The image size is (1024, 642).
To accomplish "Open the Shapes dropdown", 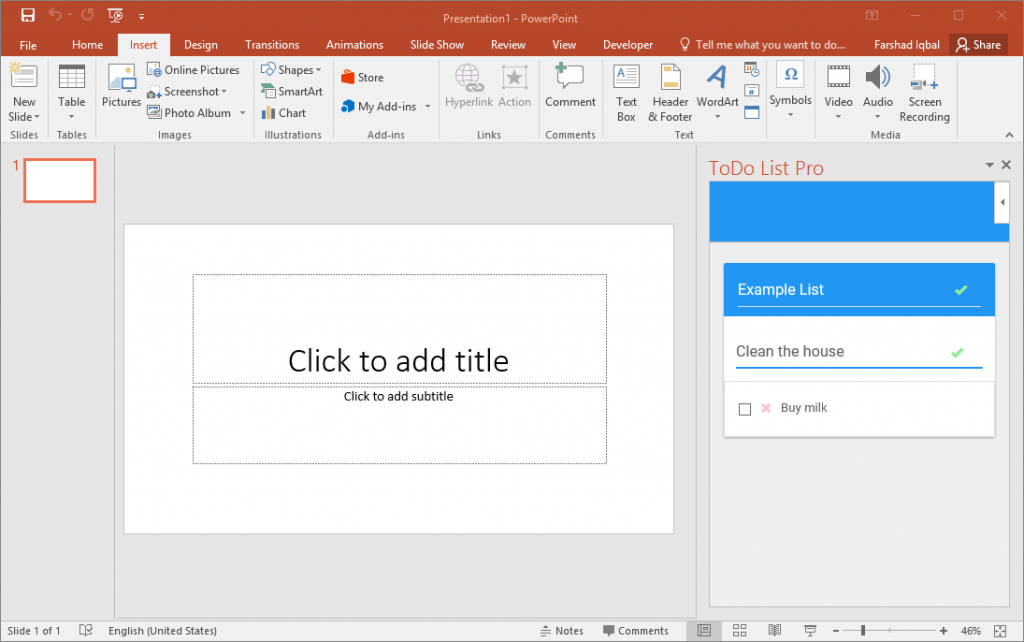I will click(x=291, y=69).
